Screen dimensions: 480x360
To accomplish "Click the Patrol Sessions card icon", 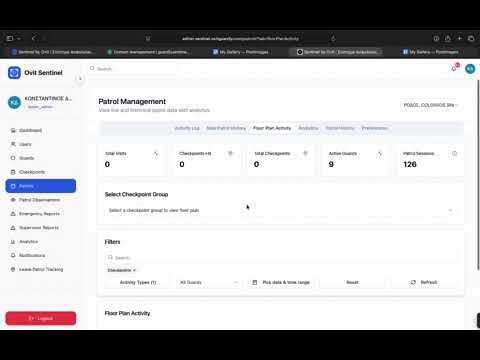I will tap(454, 153).
